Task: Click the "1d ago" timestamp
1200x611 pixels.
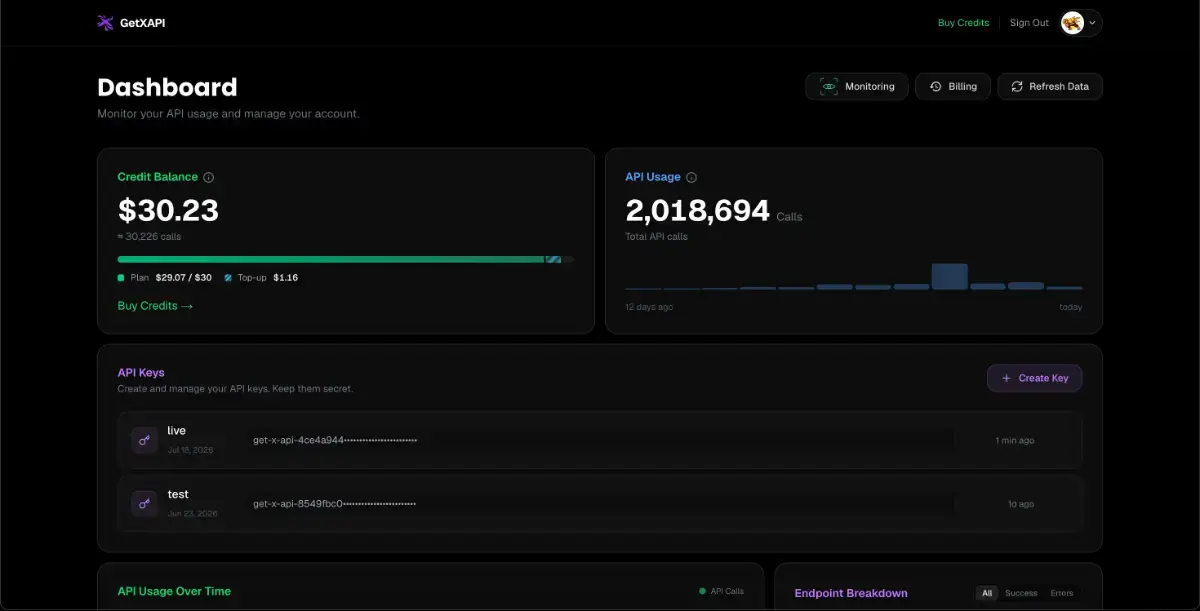Action: pyautogui.click(x=1021, y=504)
